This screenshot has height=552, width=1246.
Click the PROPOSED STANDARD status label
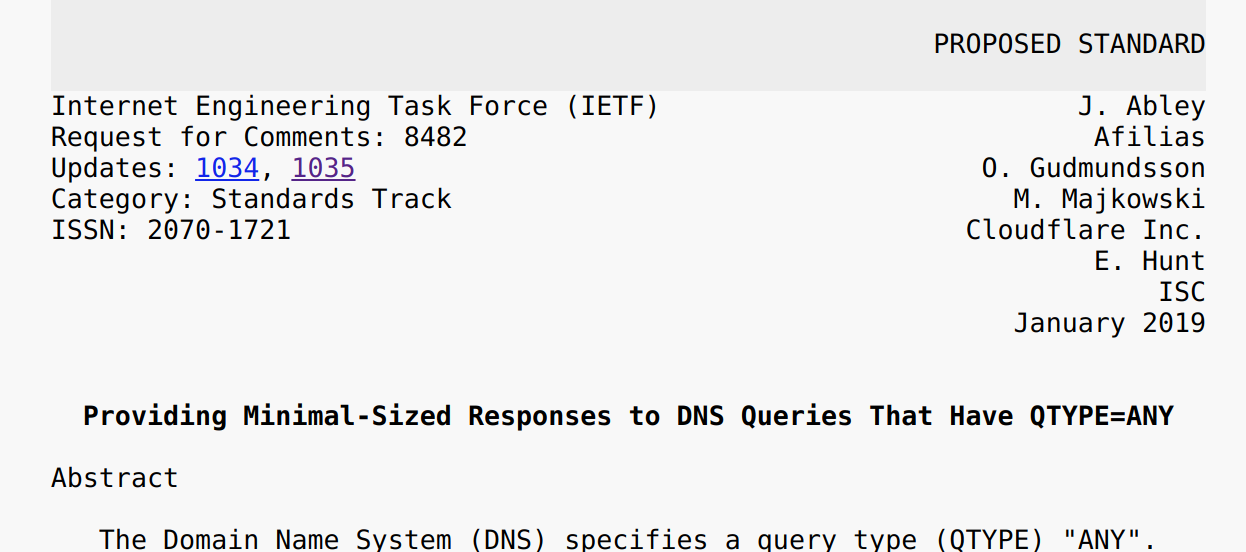(1069, 45)
